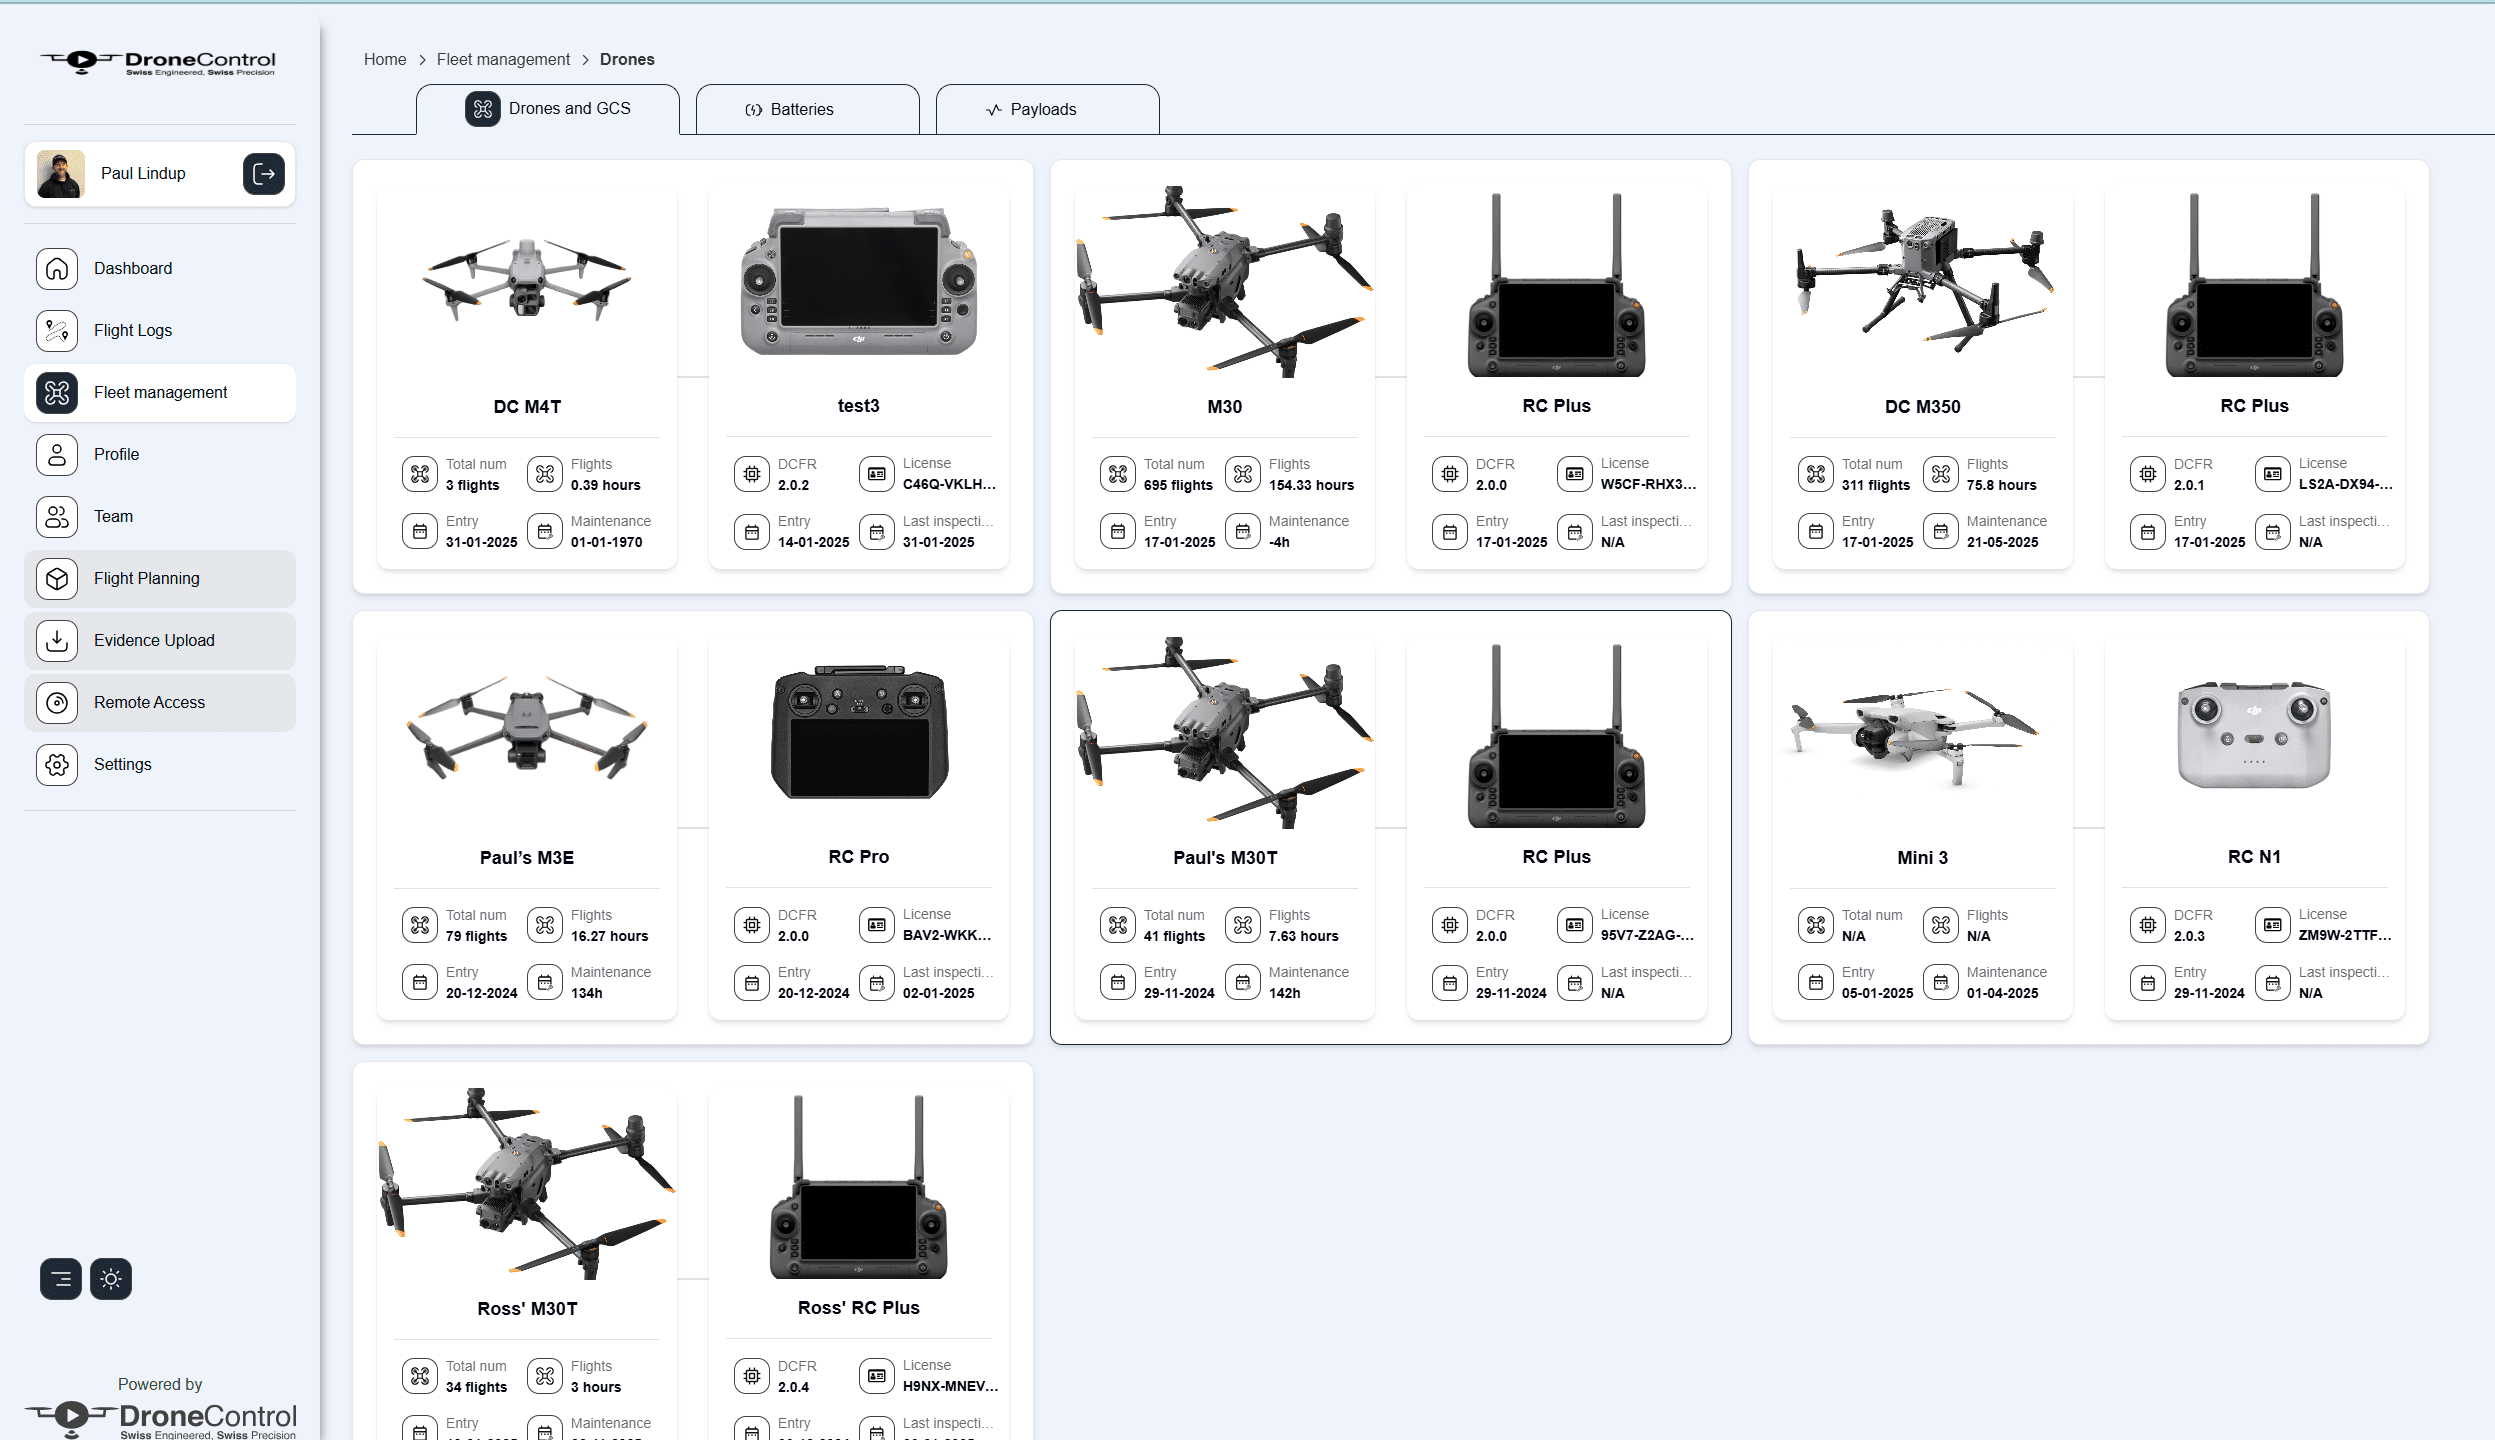Click Paul Lindup's profile avatar
The width and height of the screenshot is (2495, 1440).
[x=61, y=174]
